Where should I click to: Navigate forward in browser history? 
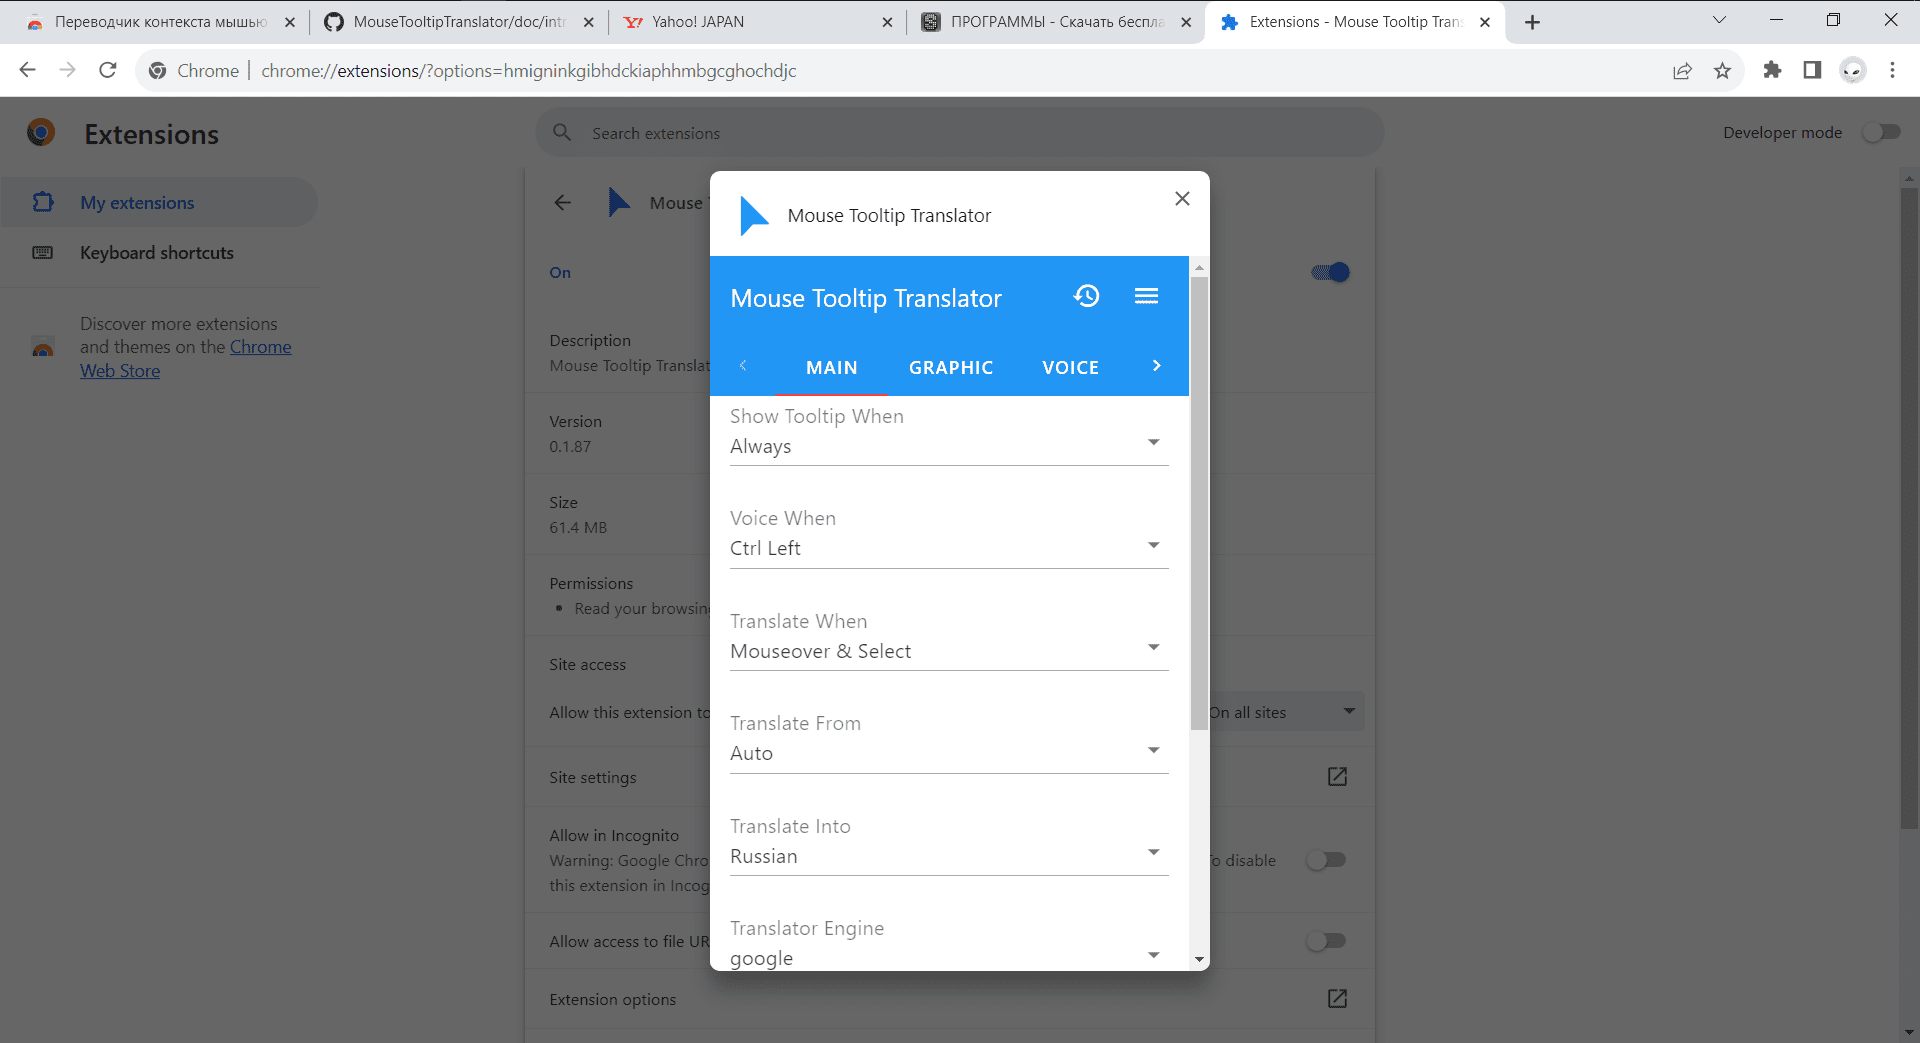[x=68, y=70]
